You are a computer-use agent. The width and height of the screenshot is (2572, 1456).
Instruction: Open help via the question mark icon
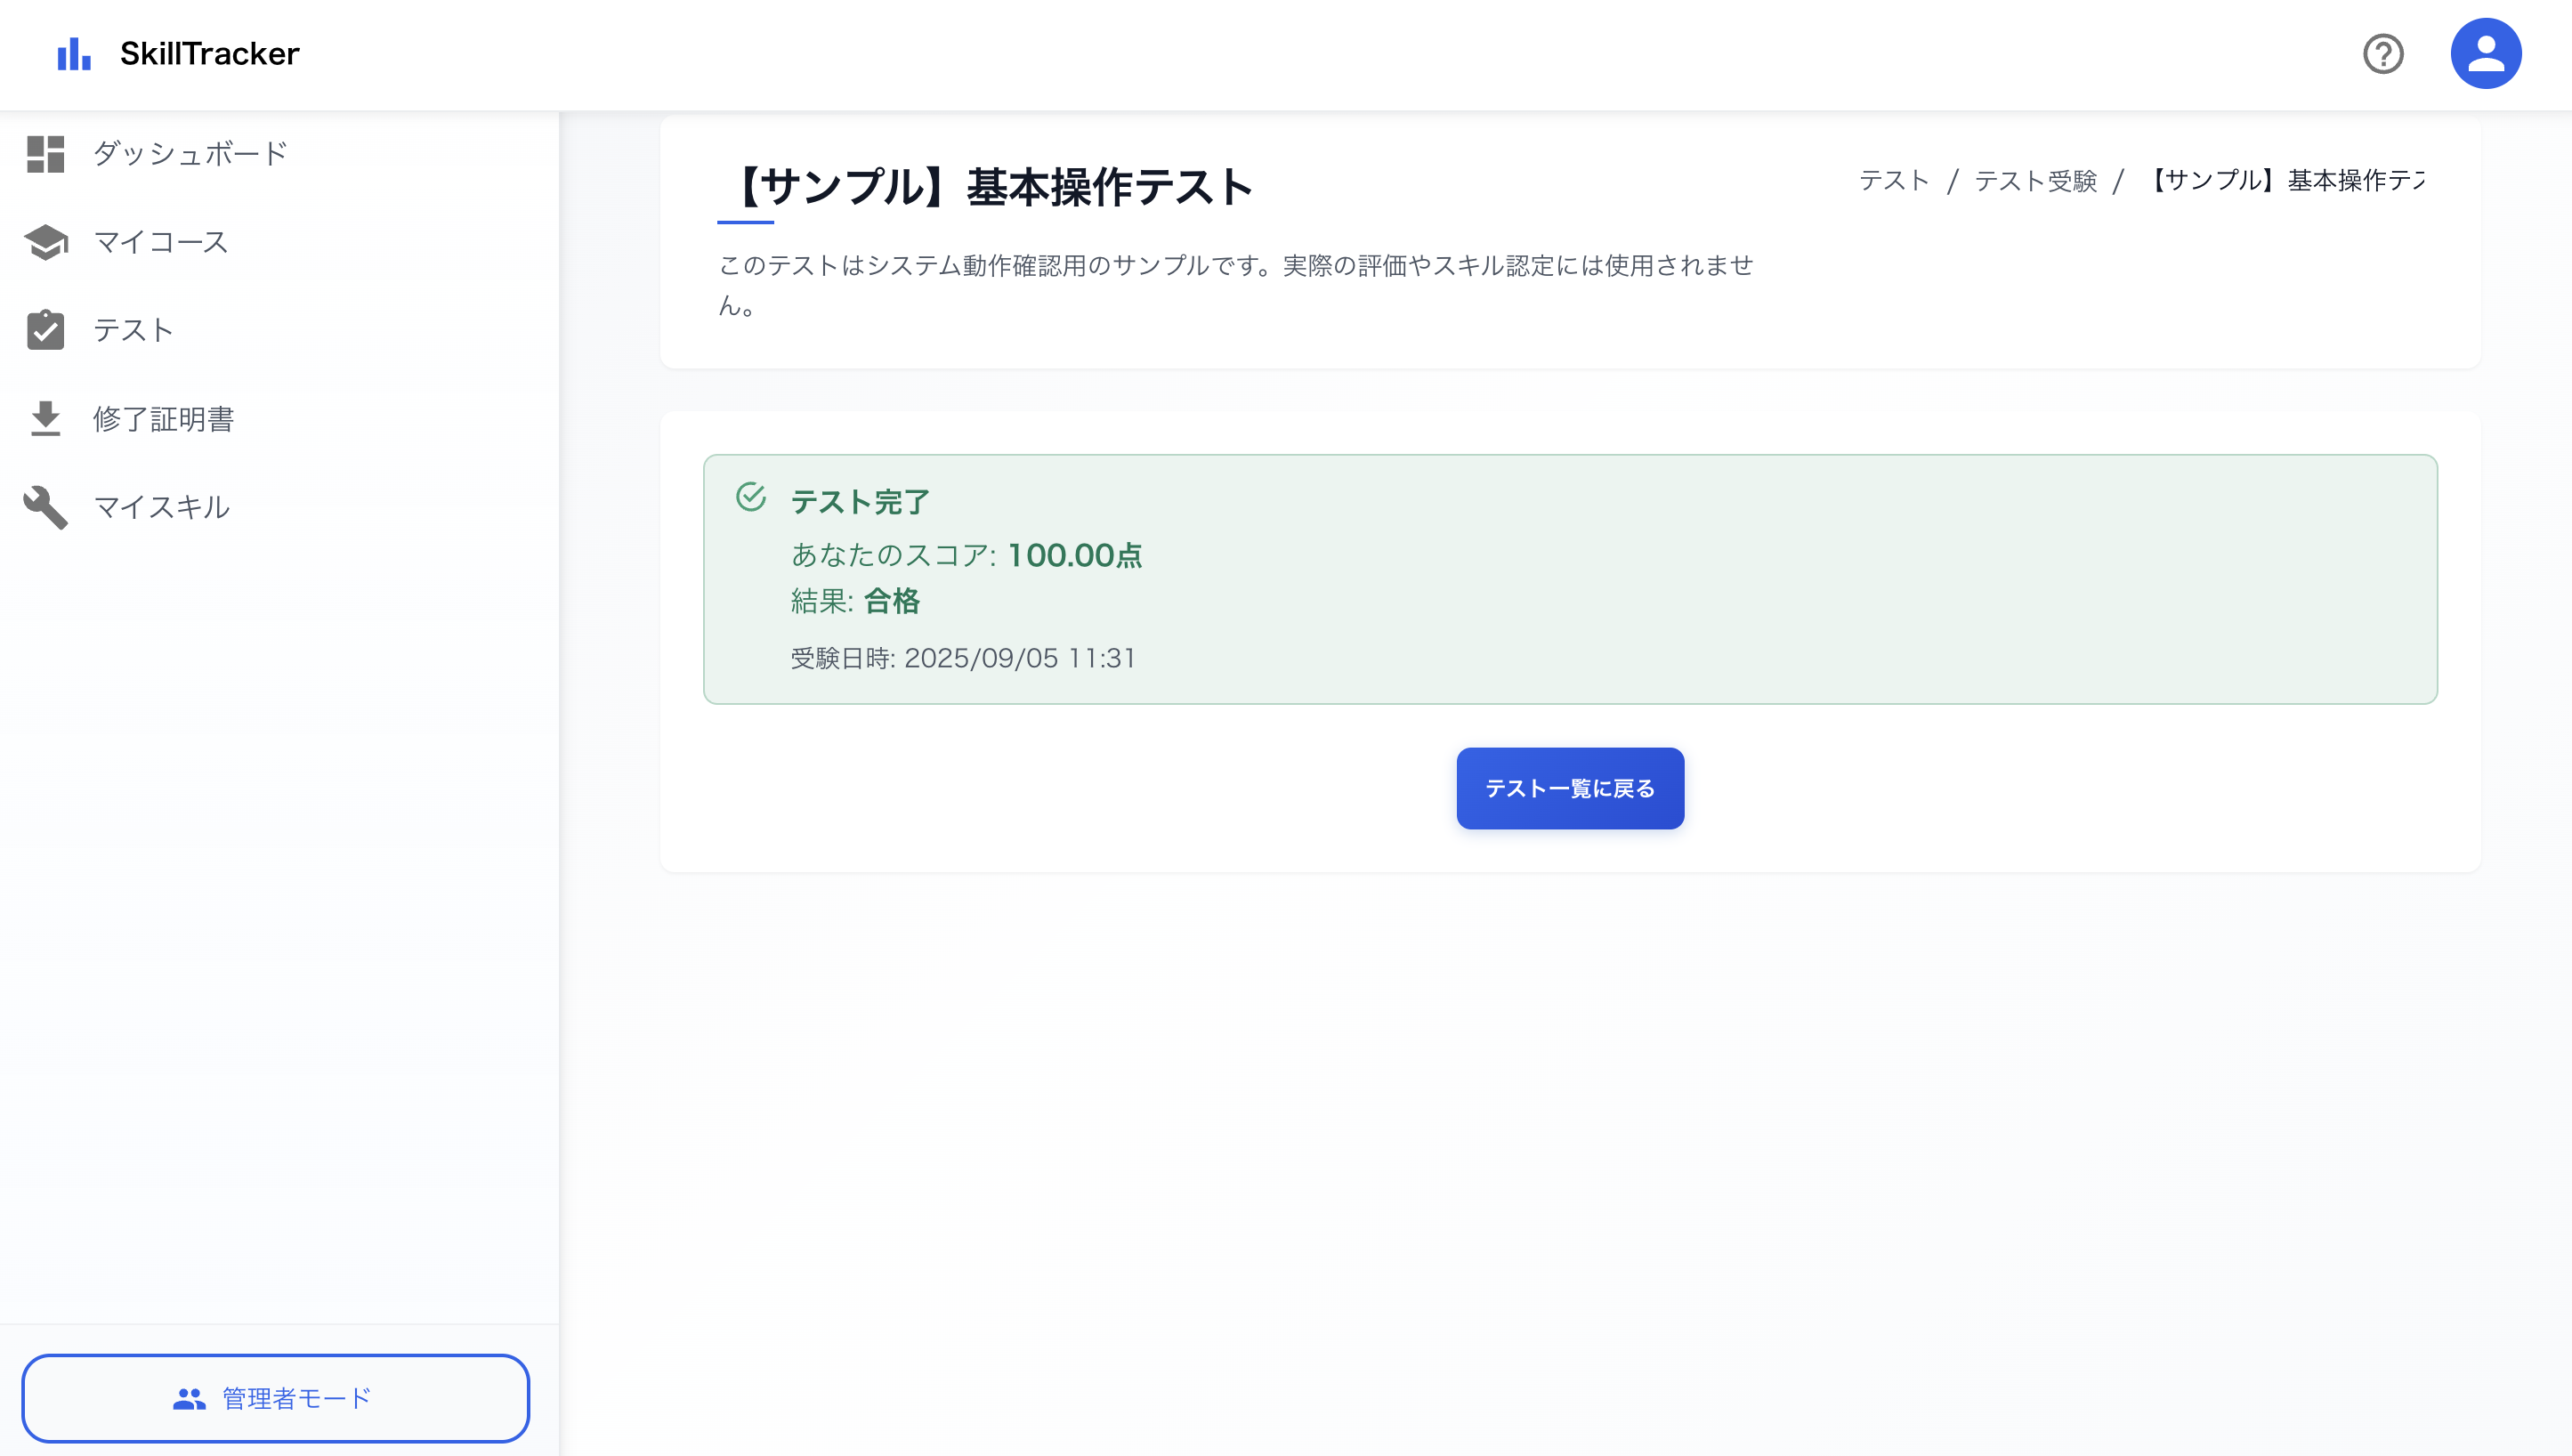(x=2383, y=54)
